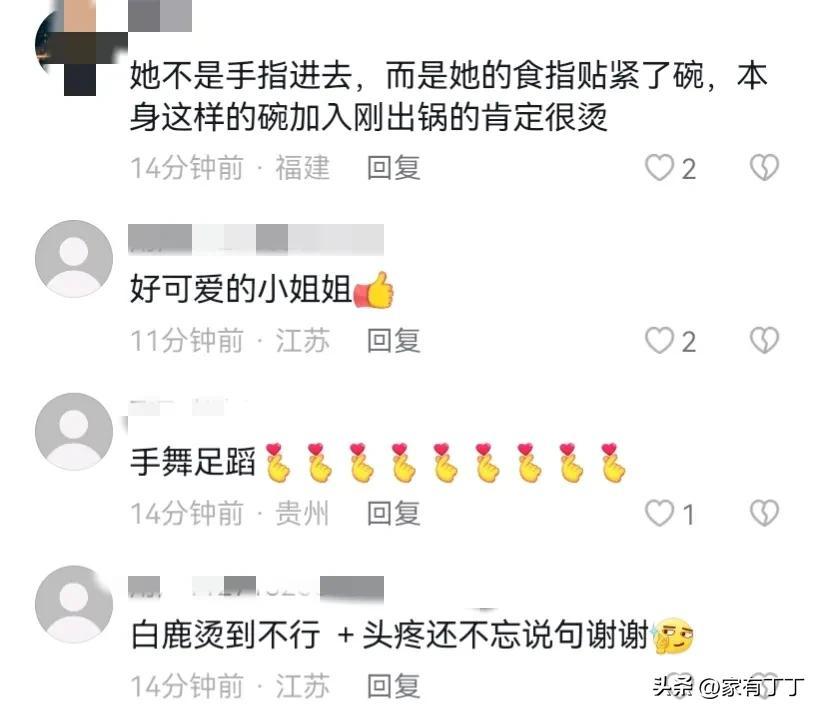
Task: Open username above 好可爱的小姐姐 comment
Action: coord(256,239)
